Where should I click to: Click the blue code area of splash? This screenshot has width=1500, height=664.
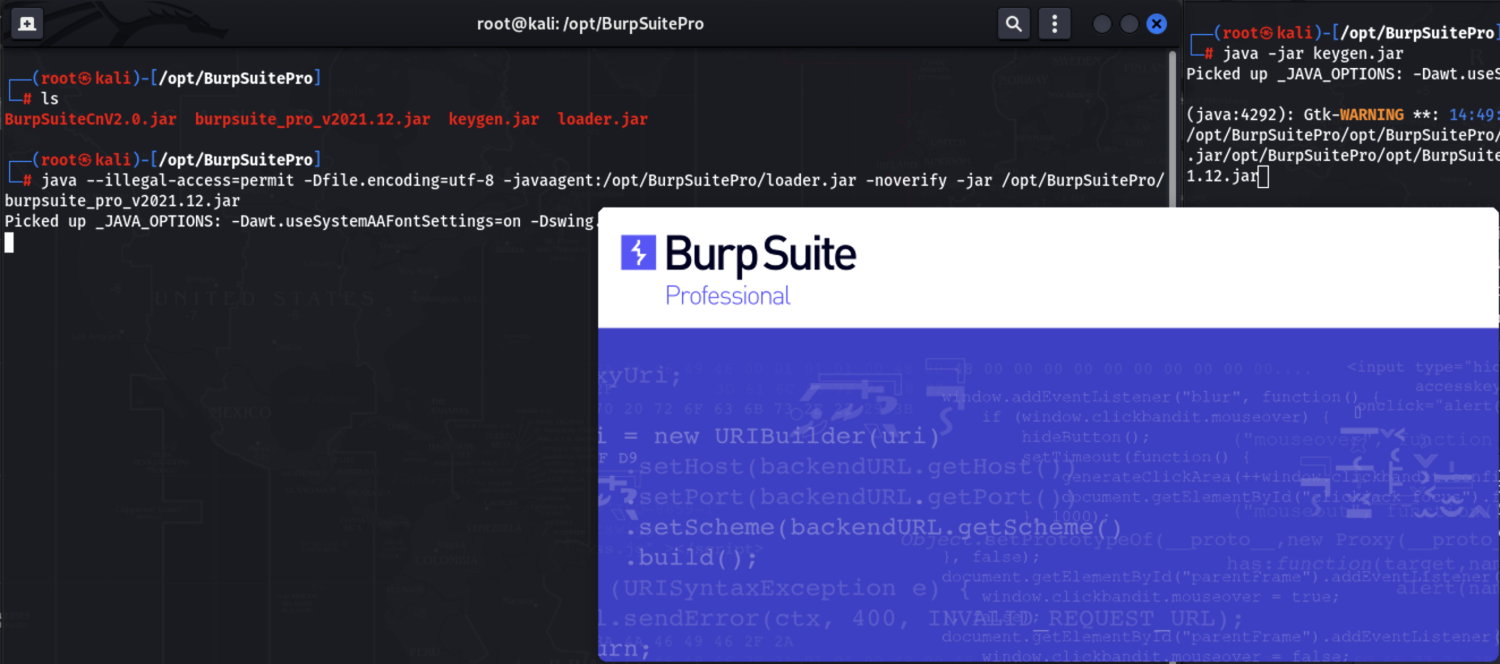pyautogui.click(x=1000, y=500)
